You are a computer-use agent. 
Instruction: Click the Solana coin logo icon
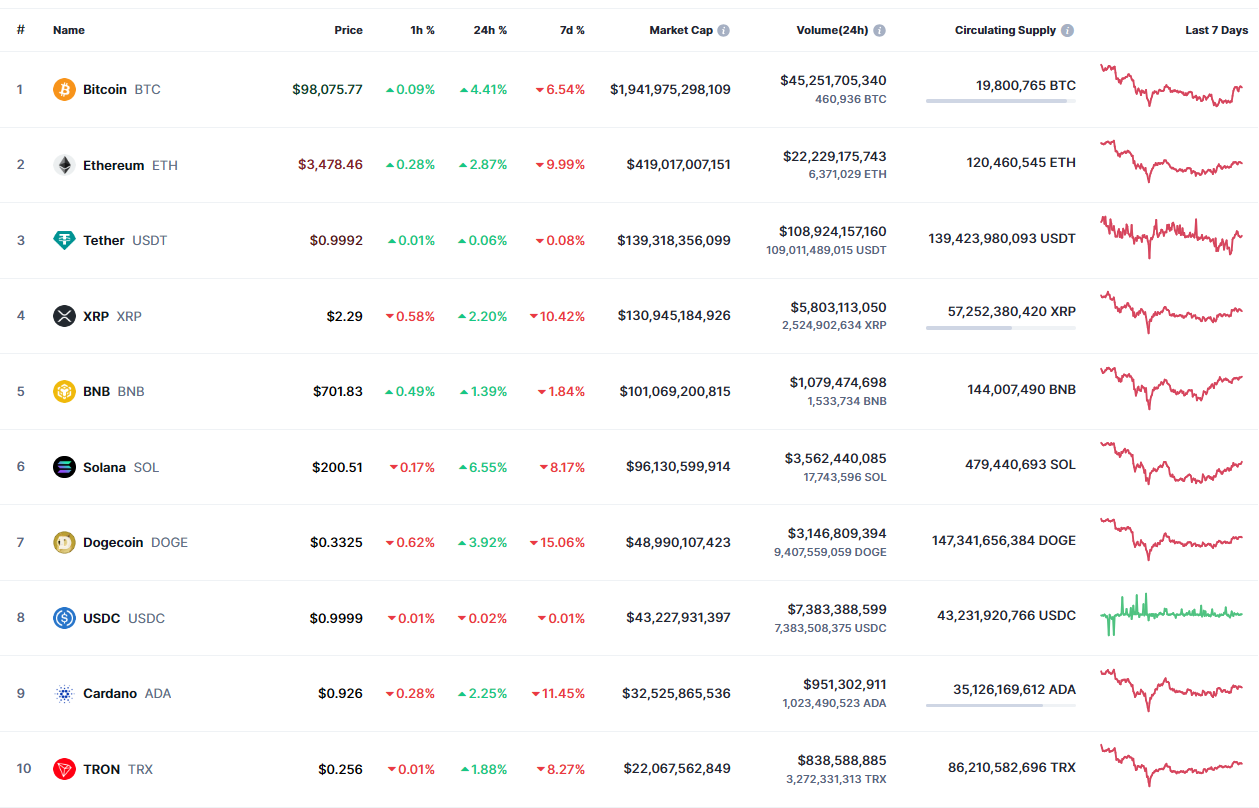(64, 467)
